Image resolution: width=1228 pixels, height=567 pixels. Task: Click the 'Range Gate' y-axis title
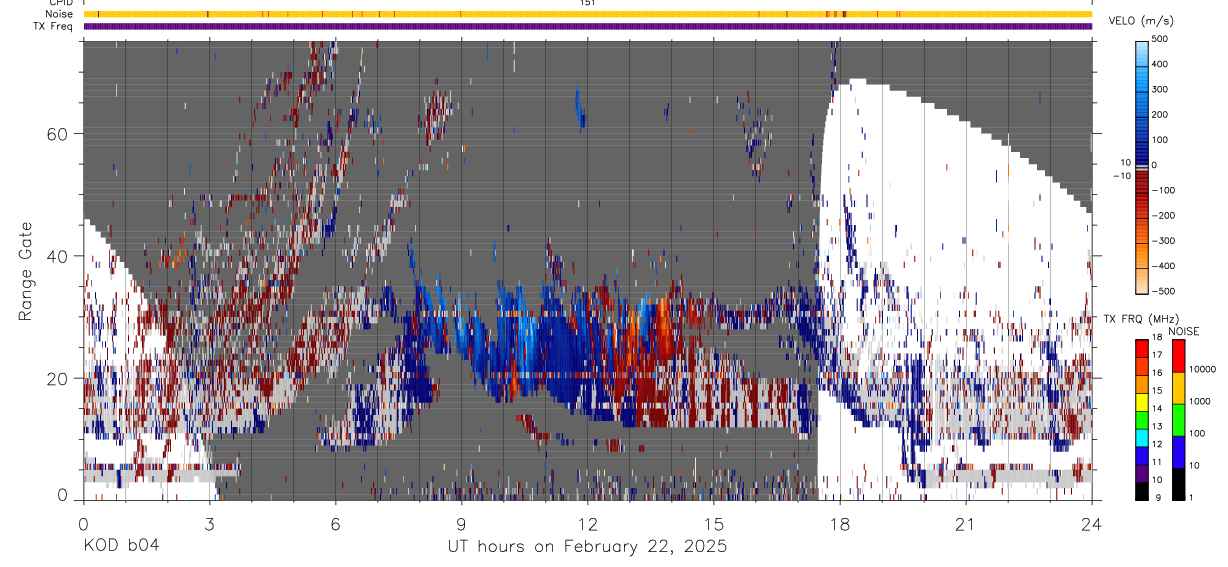click(x=27, y=272)
